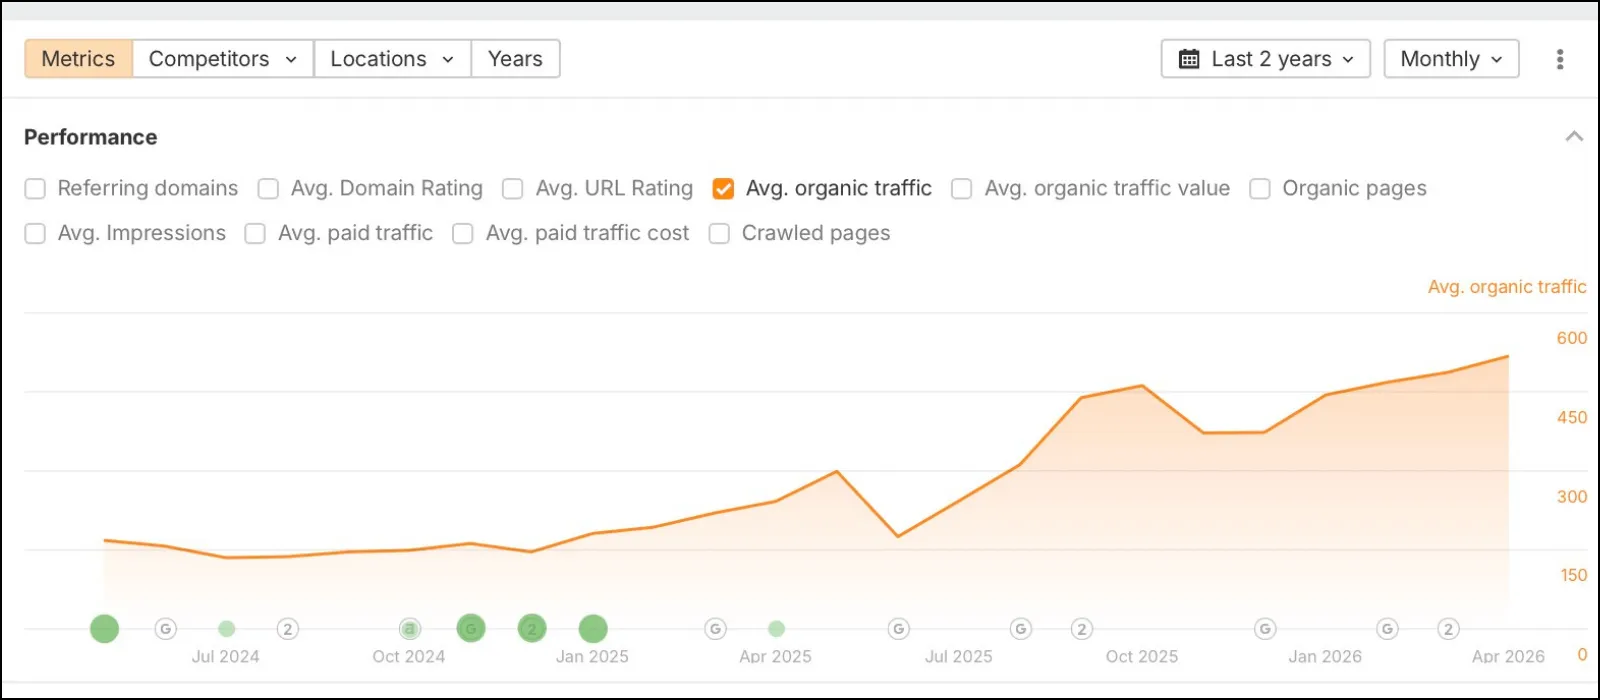This screenshot has height=700, width=1600.
Task: Switch to the Years tab
Action: pyautogui.click(x=515, y=59)
